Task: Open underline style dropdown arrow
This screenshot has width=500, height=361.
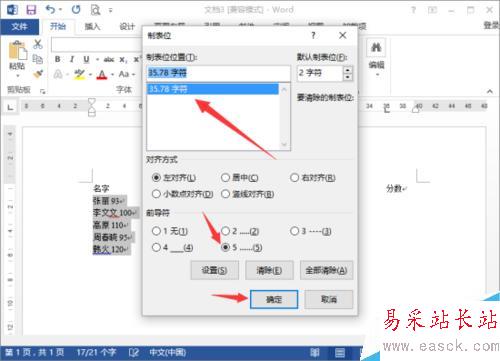Action: pyautogui.click(x=97, y=60)
